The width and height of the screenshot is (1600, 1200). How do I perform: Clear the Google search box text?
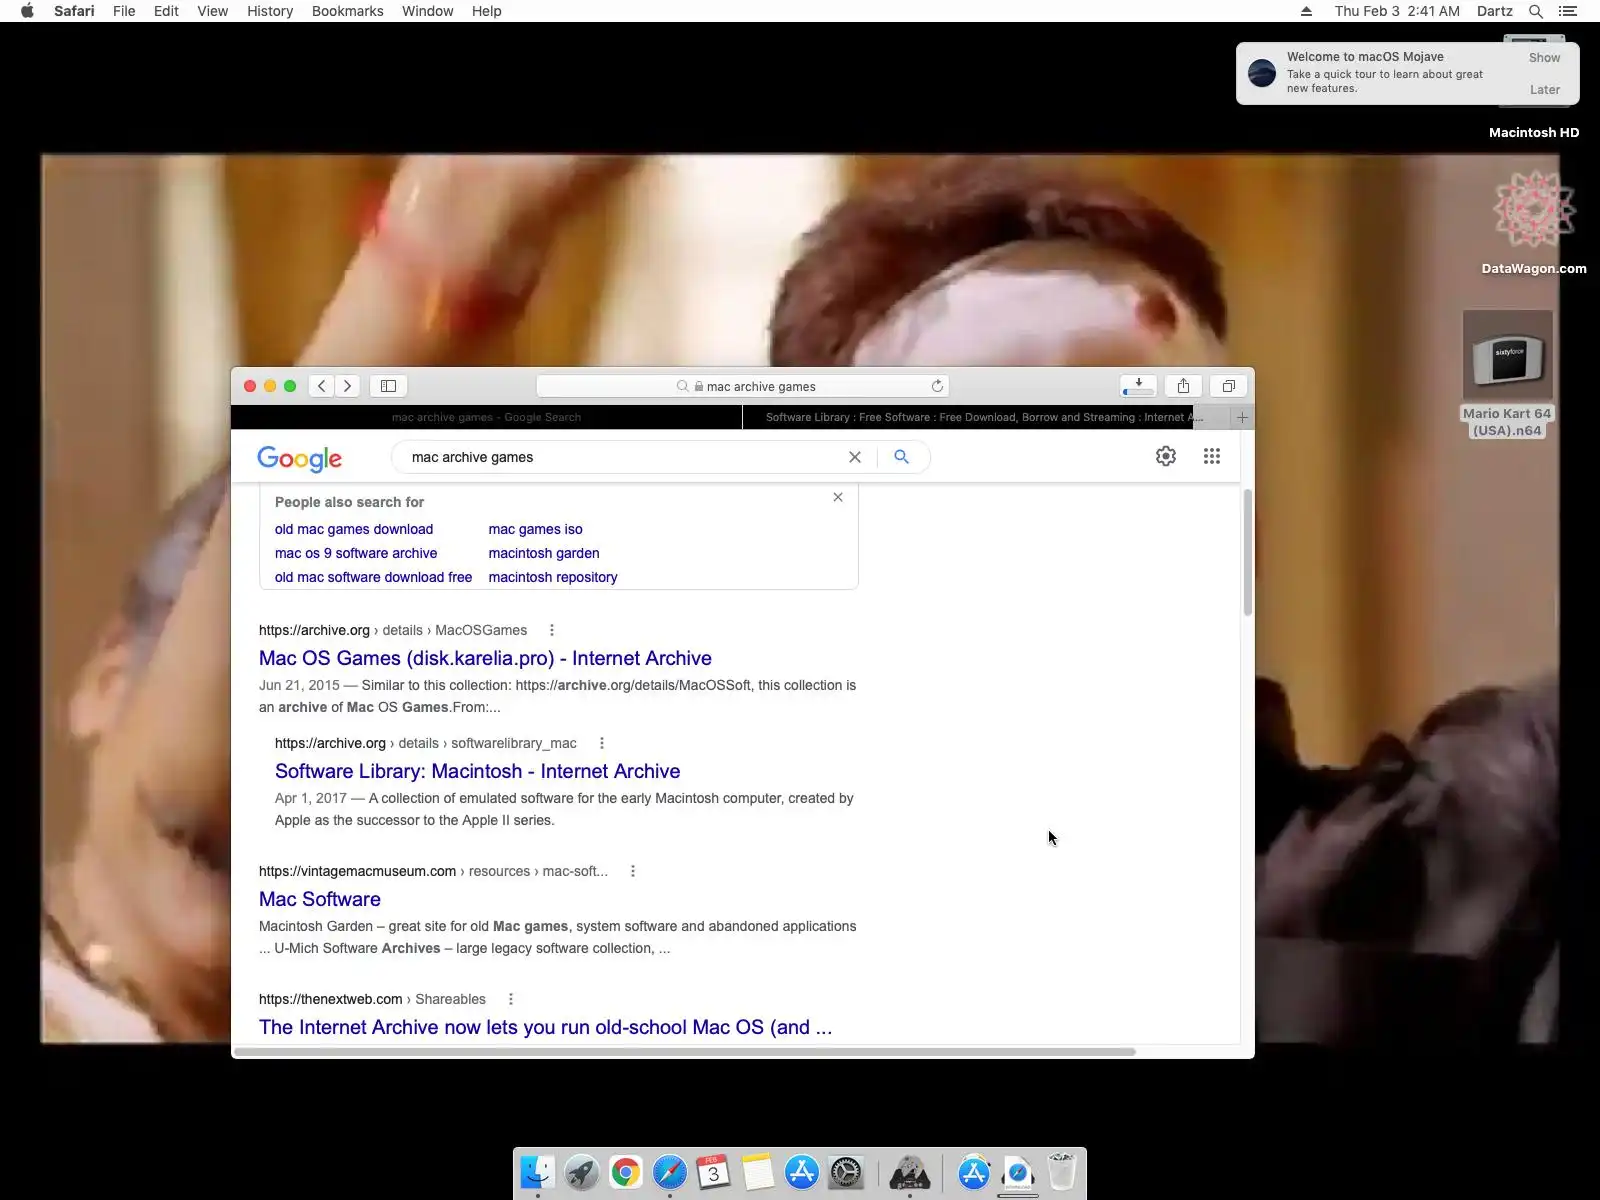pyautogui.click(x=855, y=457)
